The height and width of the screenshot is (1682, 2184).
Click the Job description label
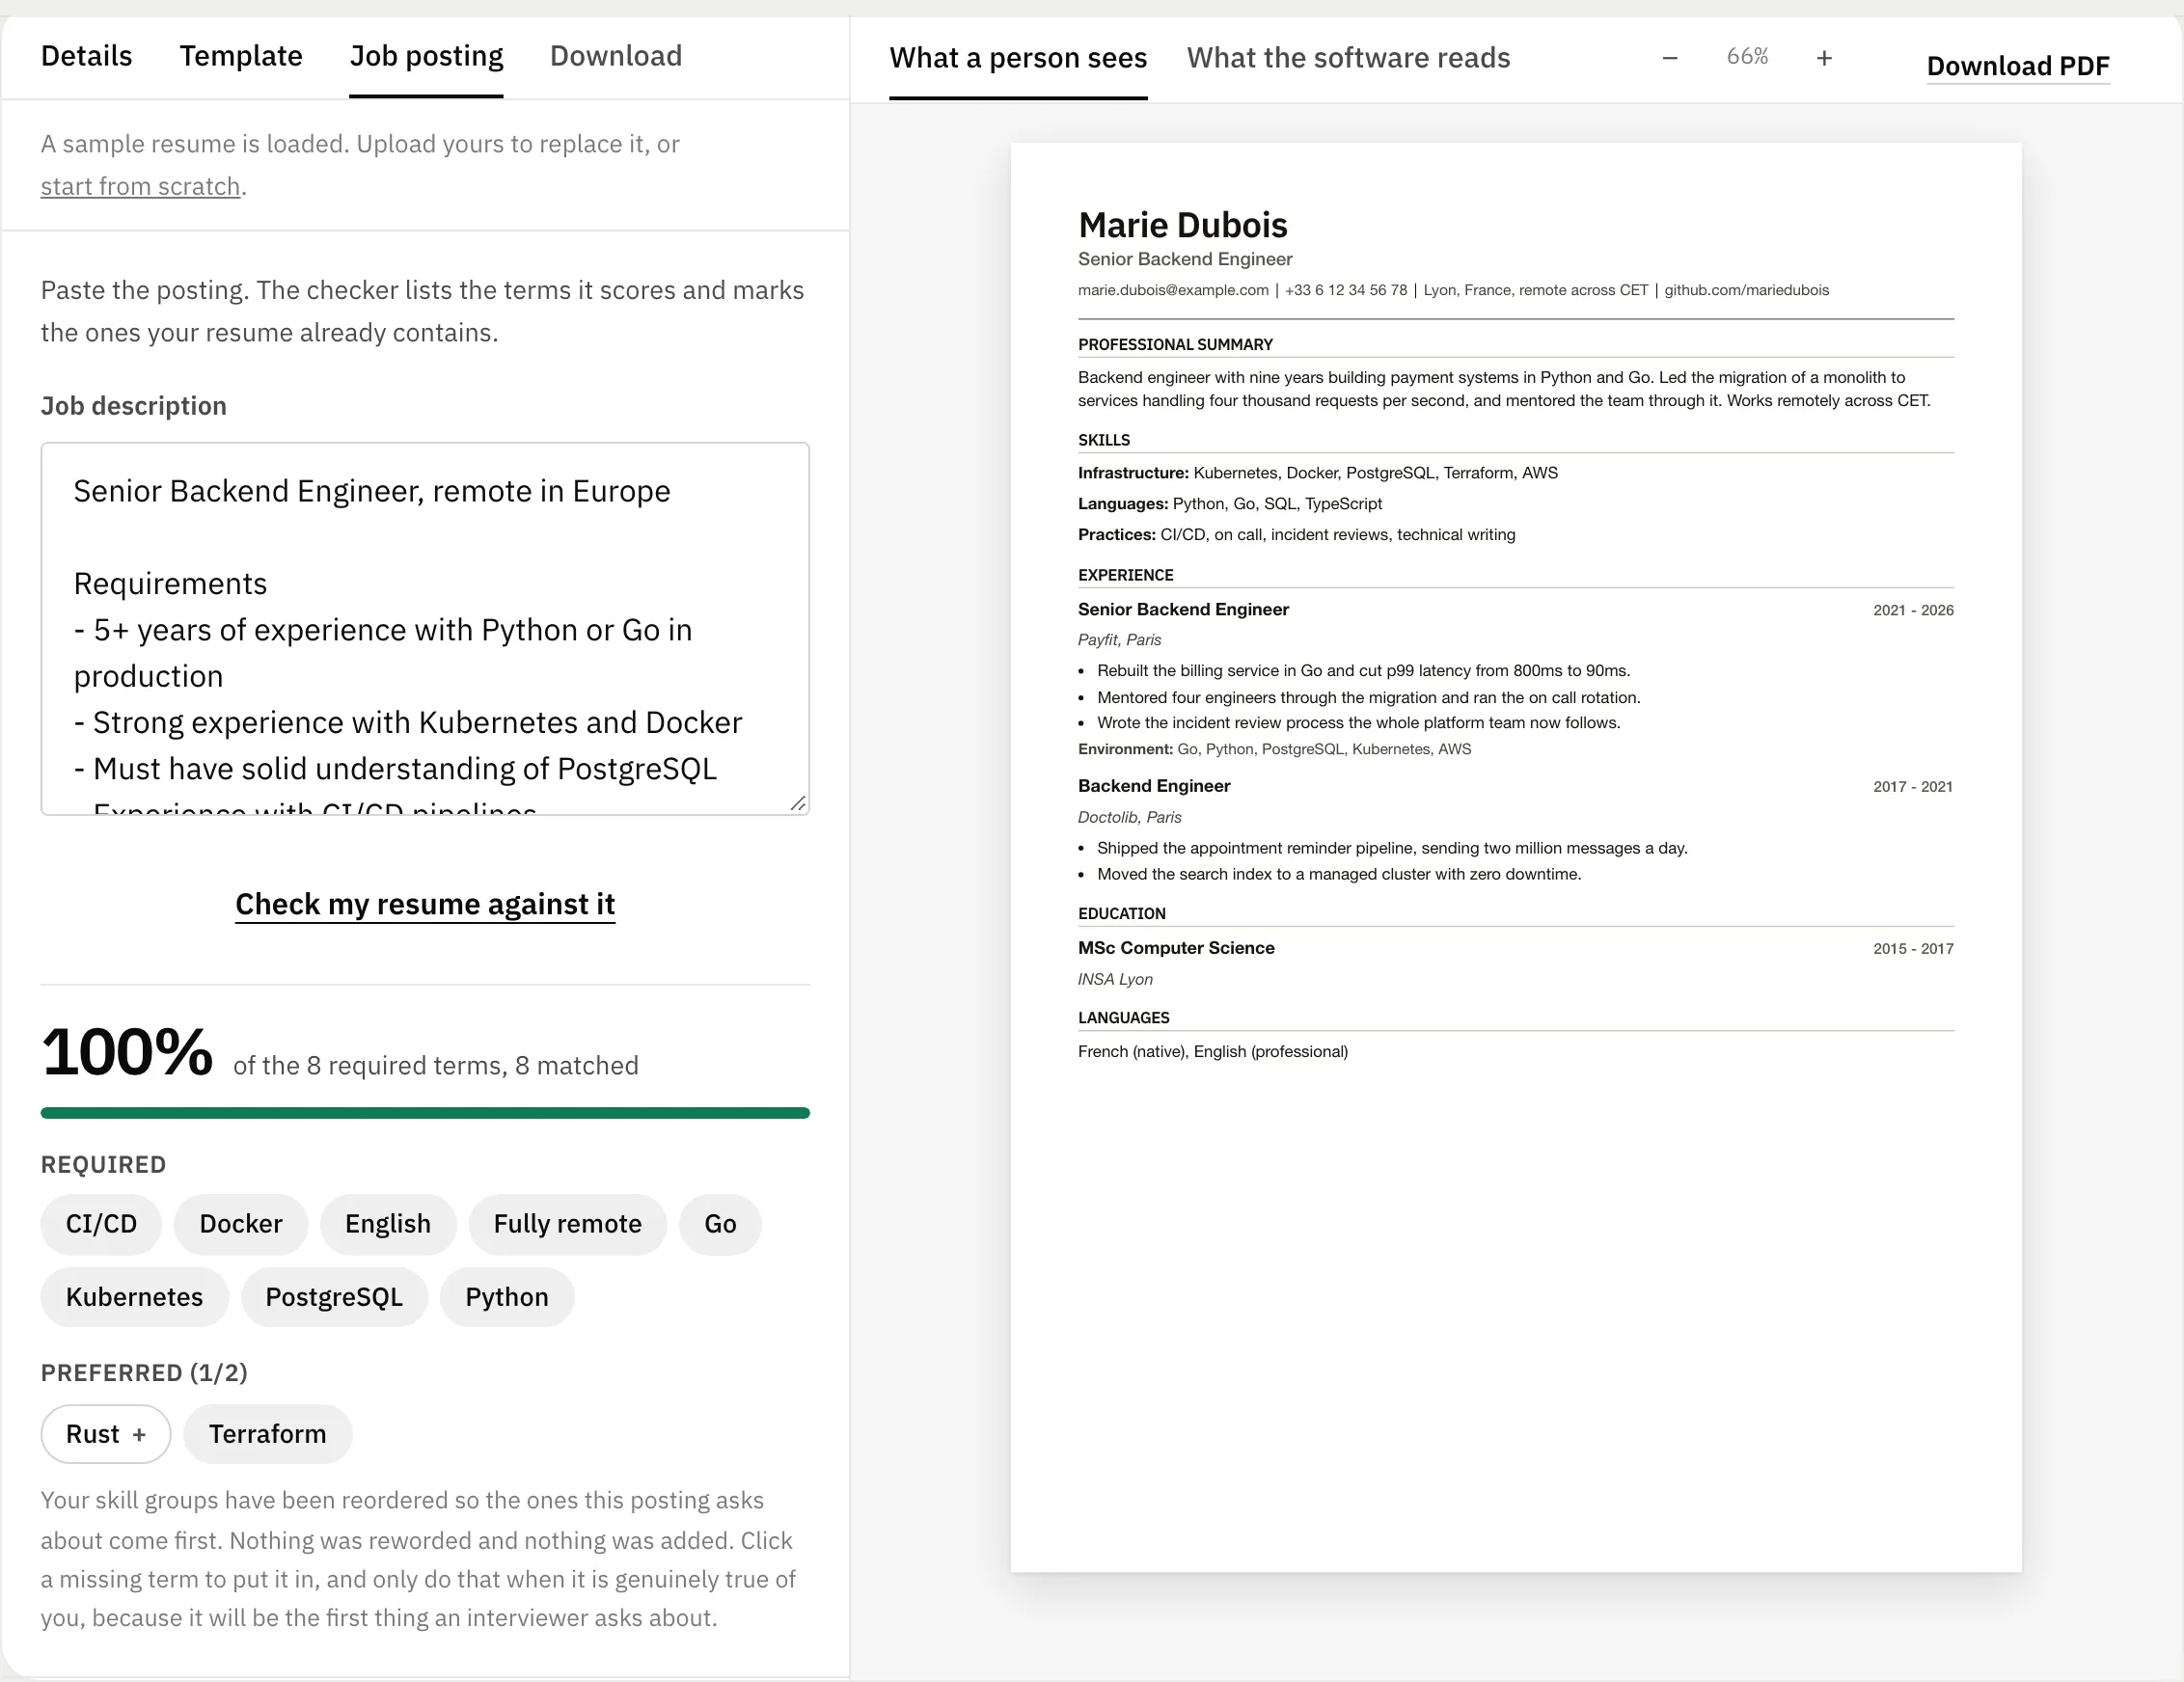[x=133, y=406]
